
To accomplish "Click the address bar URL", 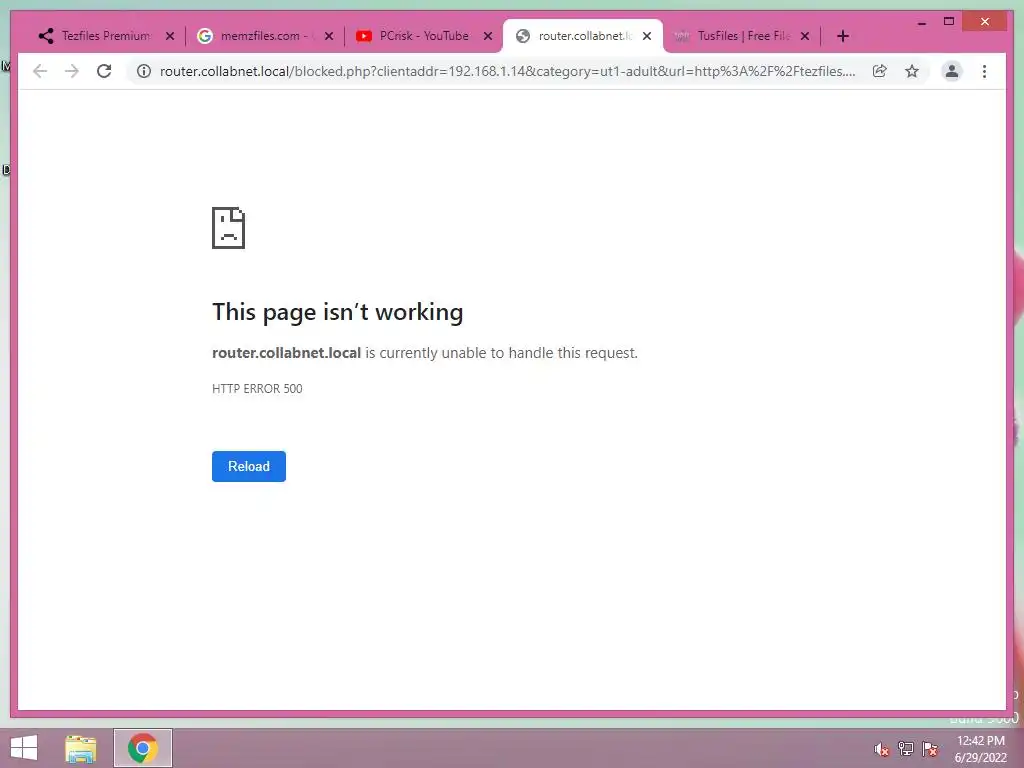I will click(x=507, y=71).
